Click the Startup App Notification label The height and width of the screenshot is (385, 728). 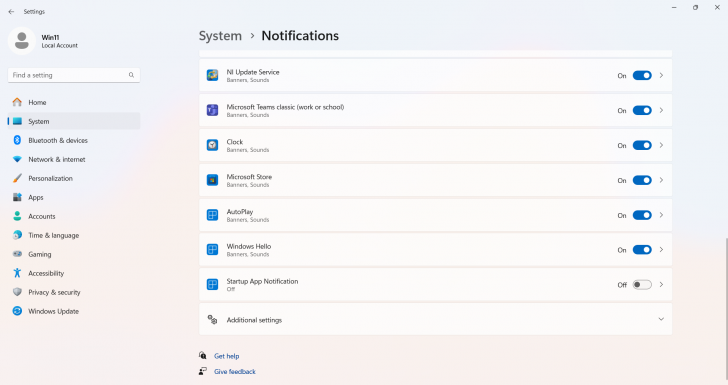point(262,281)
